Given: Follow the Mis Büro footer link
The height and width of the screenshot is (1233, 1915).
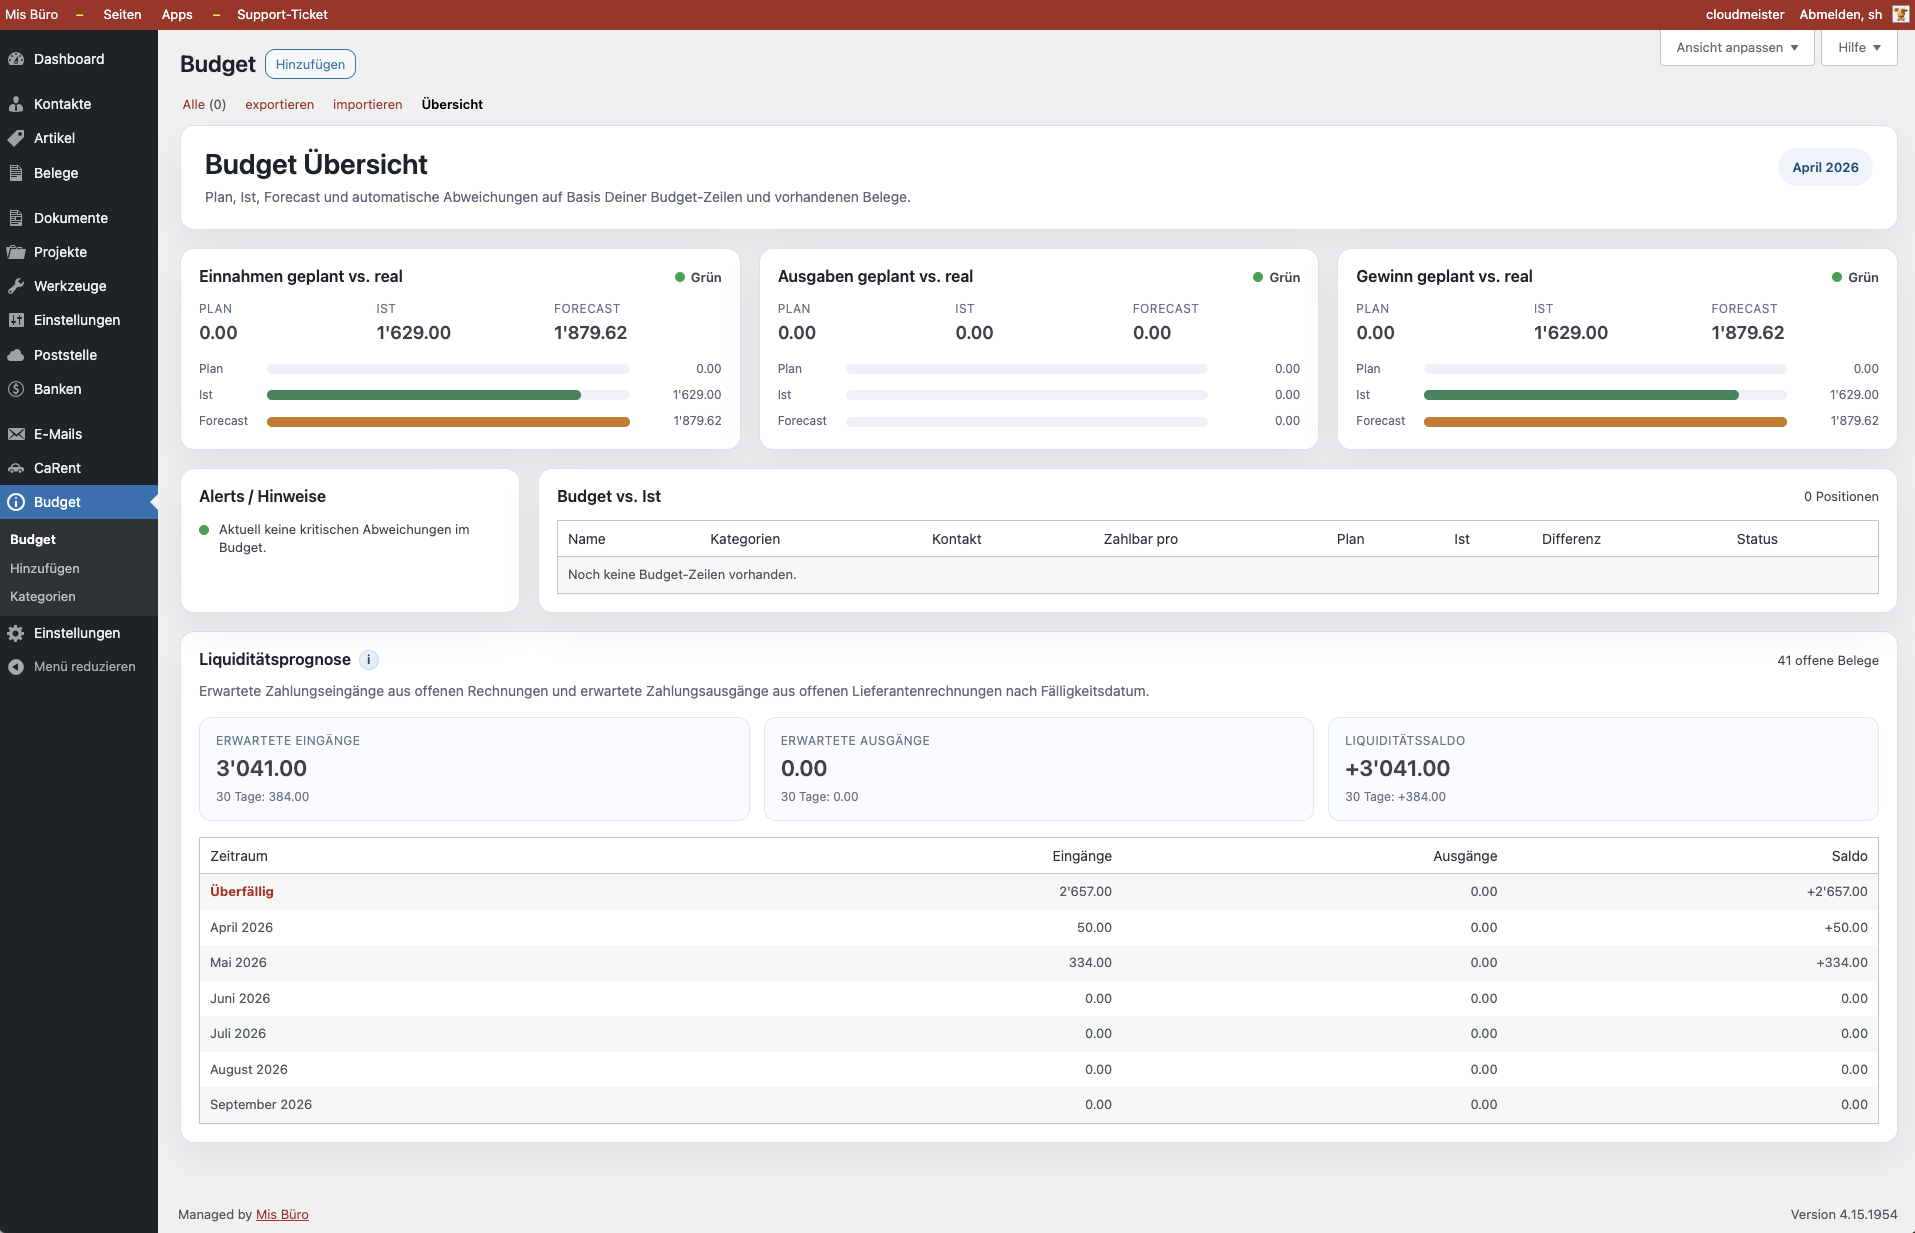Looking at the screenshot, I should (282, 1215).
